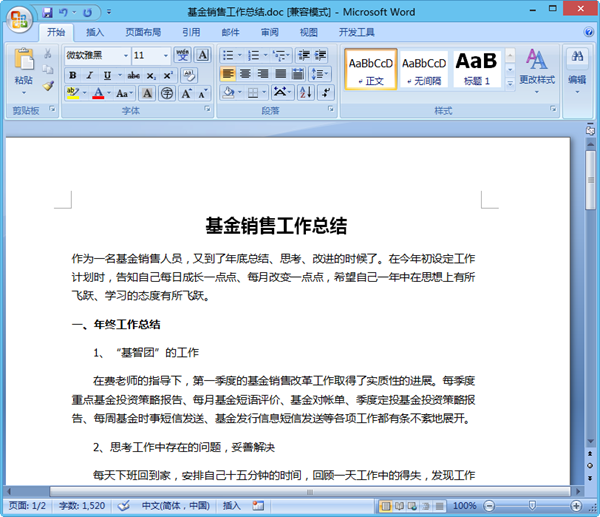Show paragraph marks icon
This screenshot has height=517, width=600.
(326, 92)
